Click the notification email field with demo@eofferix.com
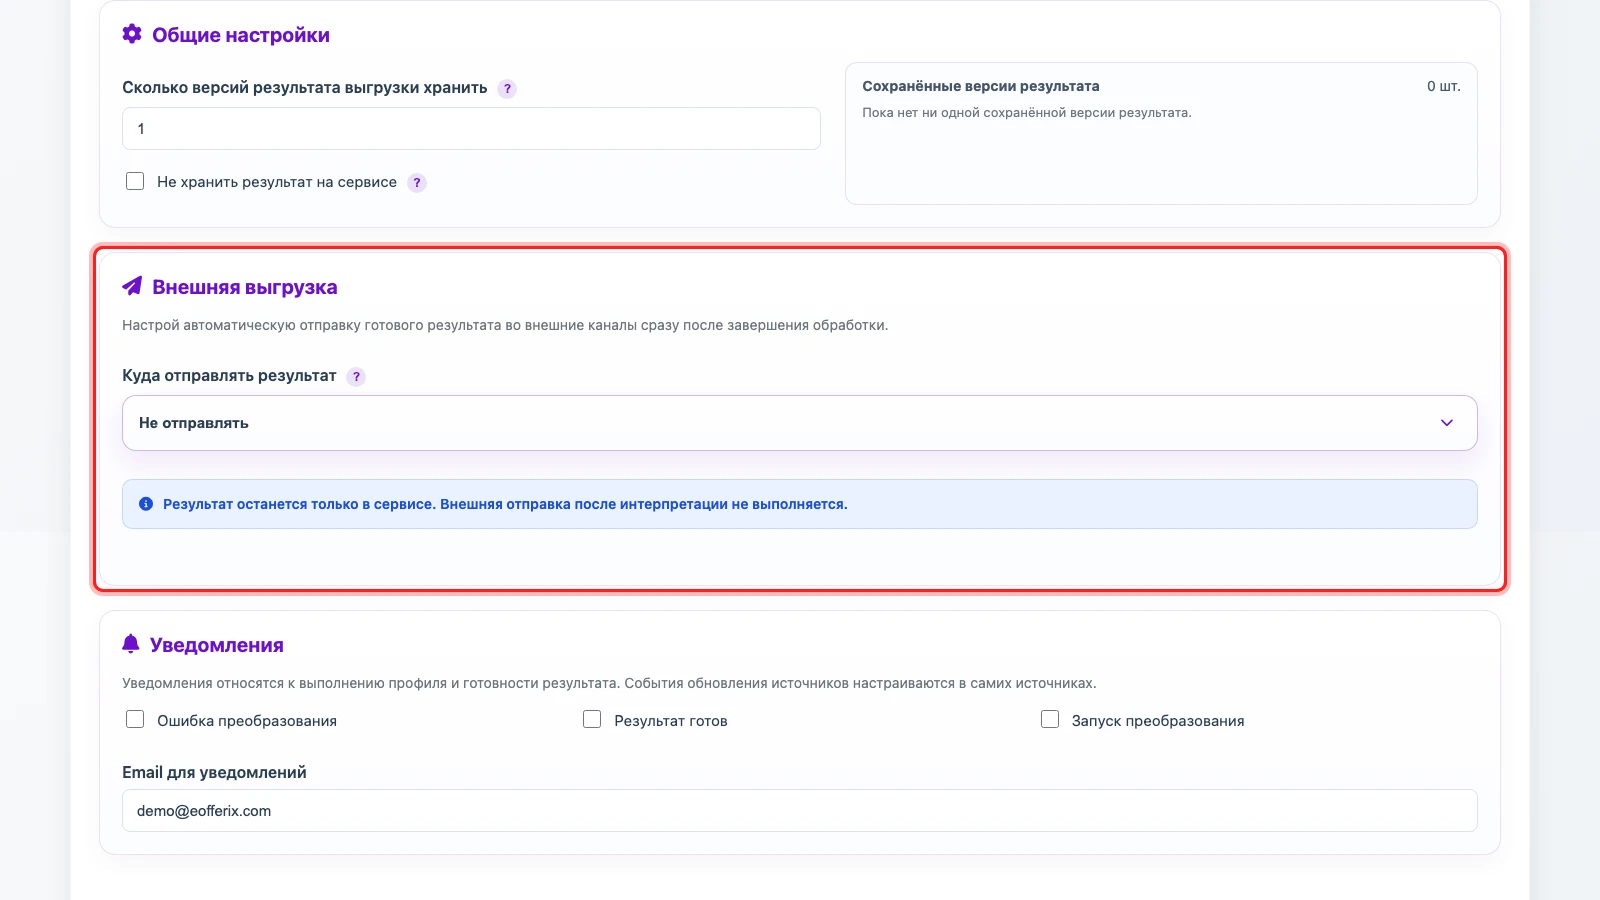The width and height of the screenshot is (1600, 900). tap(799, 811)
